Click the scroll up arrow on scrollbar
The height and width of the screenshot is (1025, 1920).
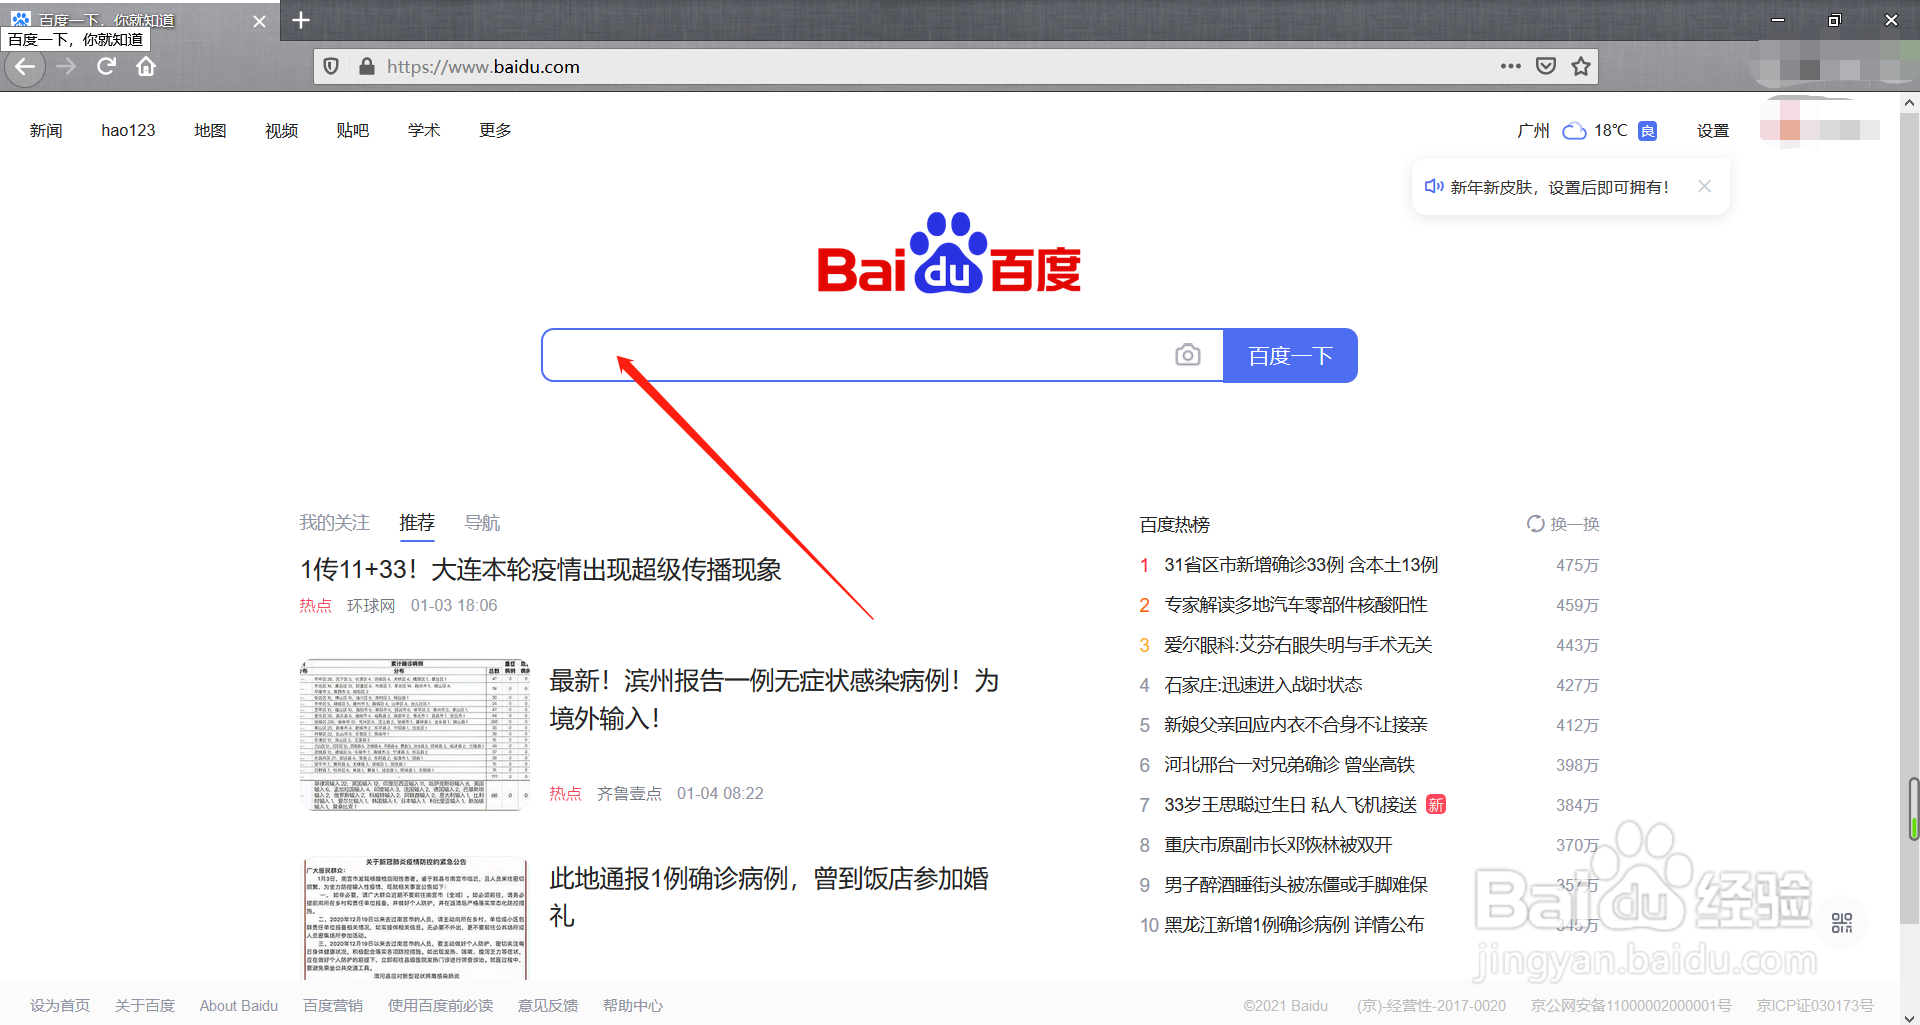(x=1909, y=102)
